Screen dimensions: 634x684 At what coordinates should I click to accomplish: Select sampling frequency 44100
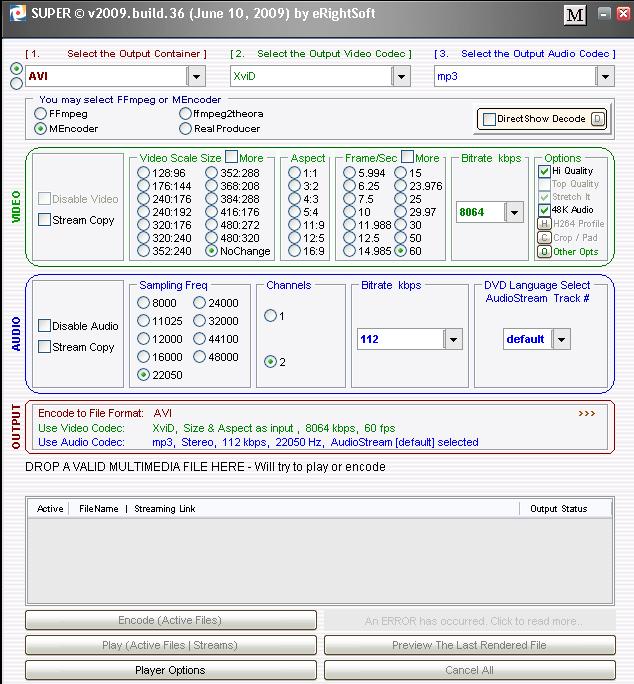click(x=199, y=339)
